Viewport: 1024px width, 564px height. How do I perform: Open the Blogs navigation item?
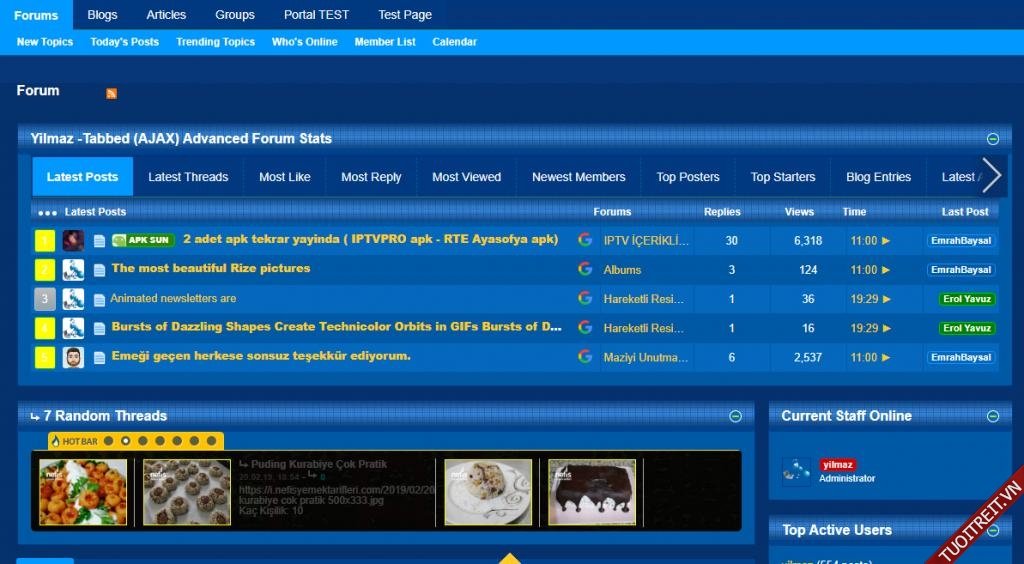click(x=102, y=15)
